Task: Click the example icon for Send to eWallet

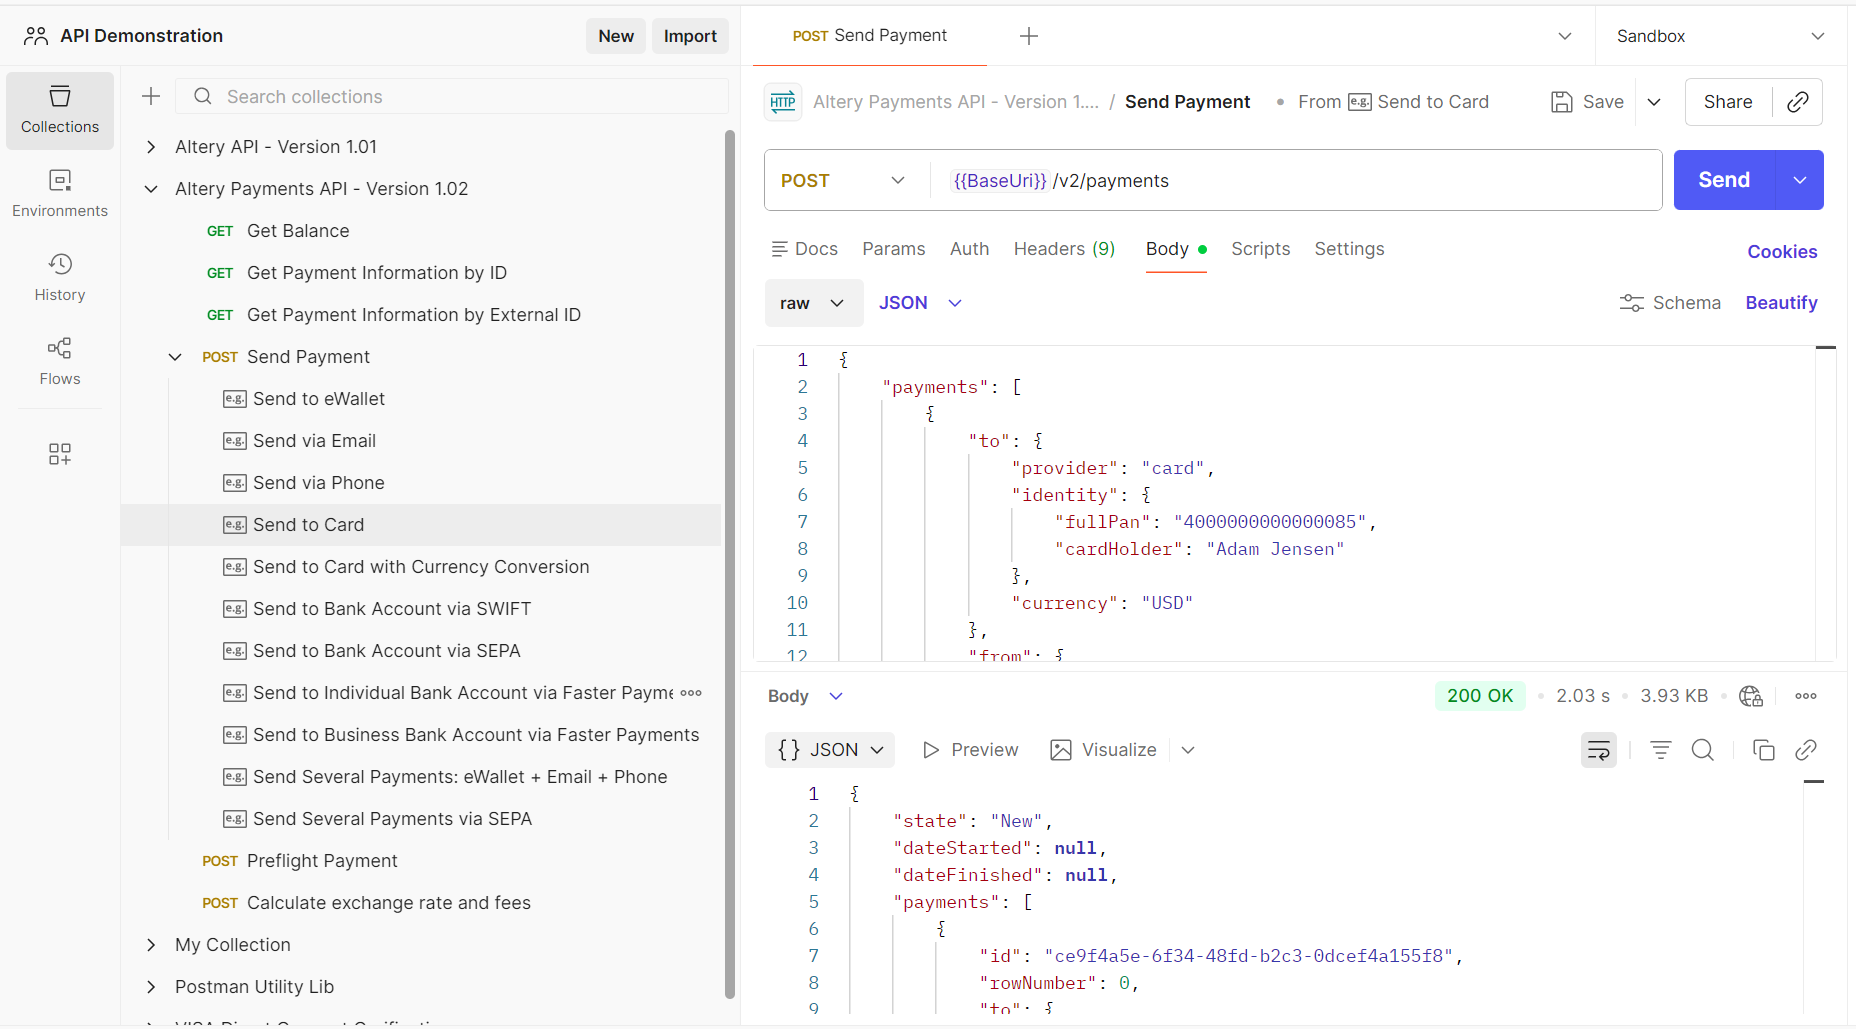Action: pyautogui.click(x=235, y=399)
